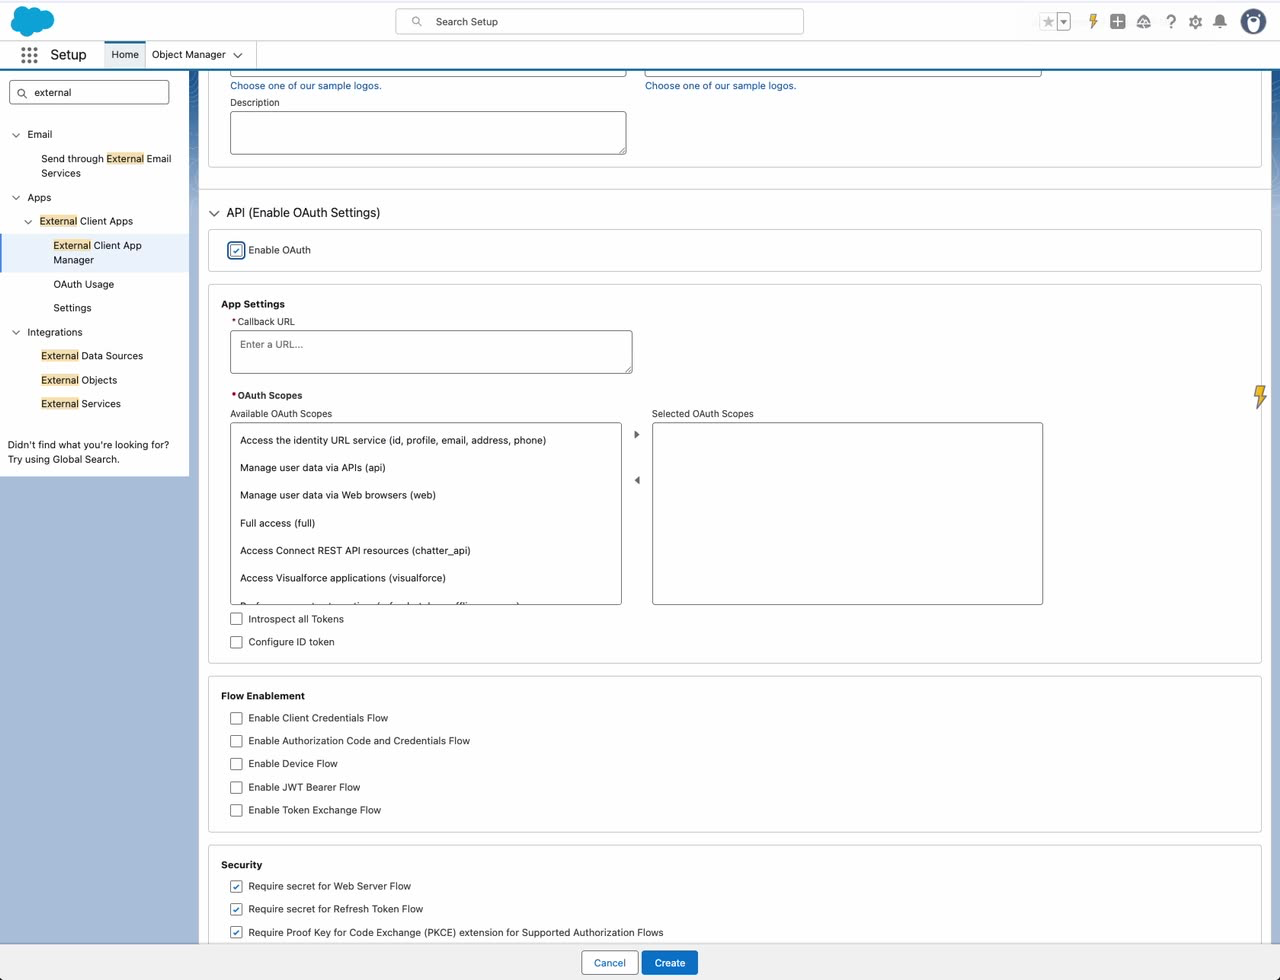The image size is (1280, 980).
Task: Uncheck the Enable OAuth checkbox
Action: pos(236,250)
